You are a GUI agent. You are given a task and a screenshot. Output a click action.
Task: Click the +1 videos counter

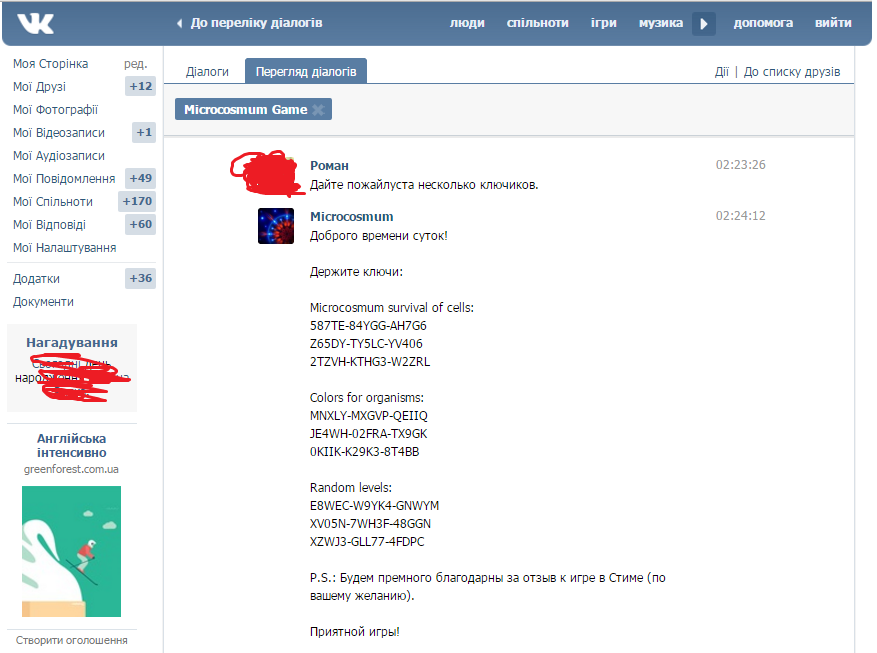point(144,133)
